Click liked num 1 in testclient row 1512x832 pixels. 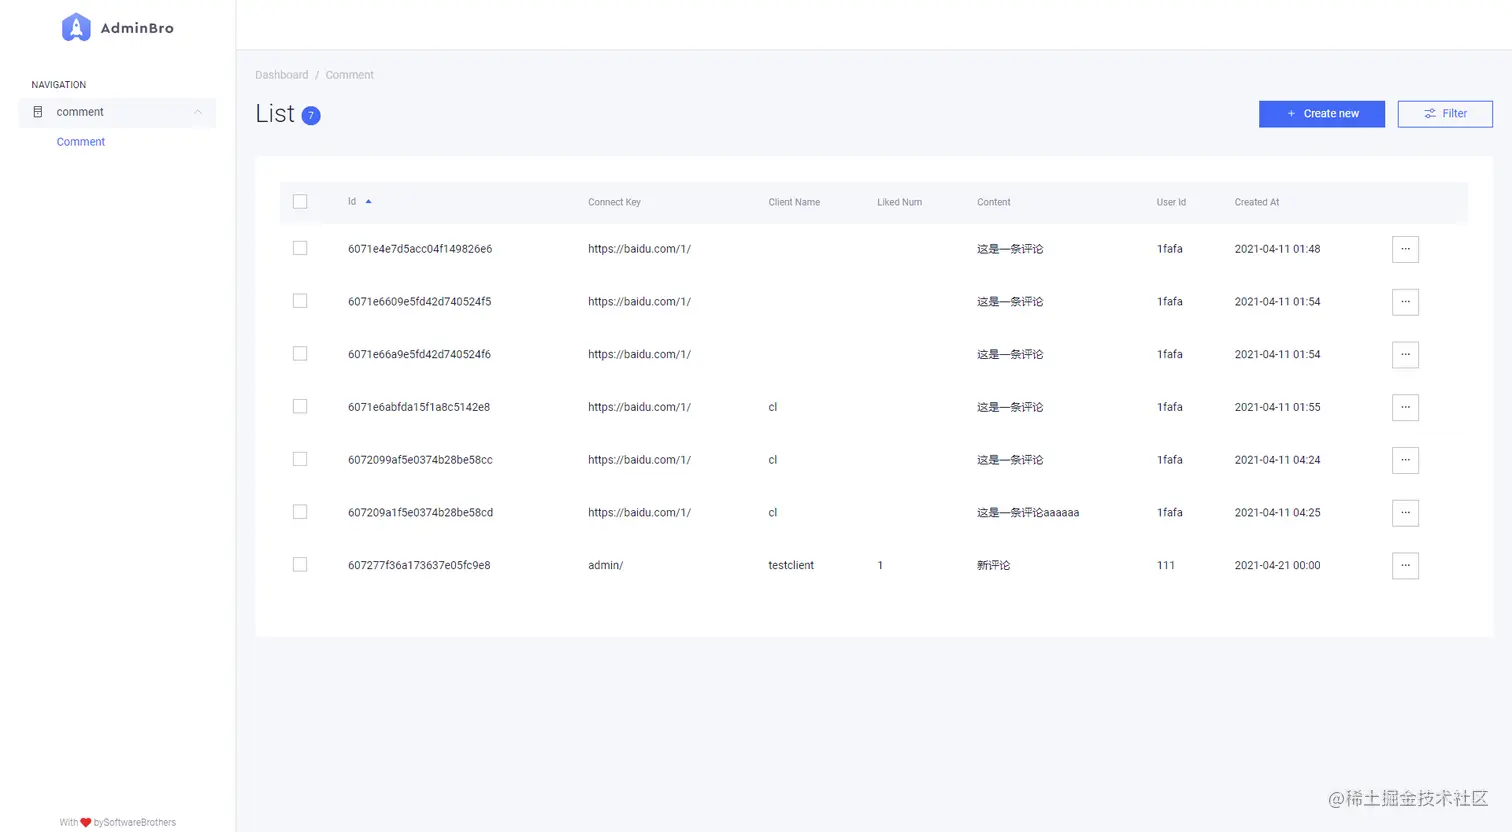(880, 566)
